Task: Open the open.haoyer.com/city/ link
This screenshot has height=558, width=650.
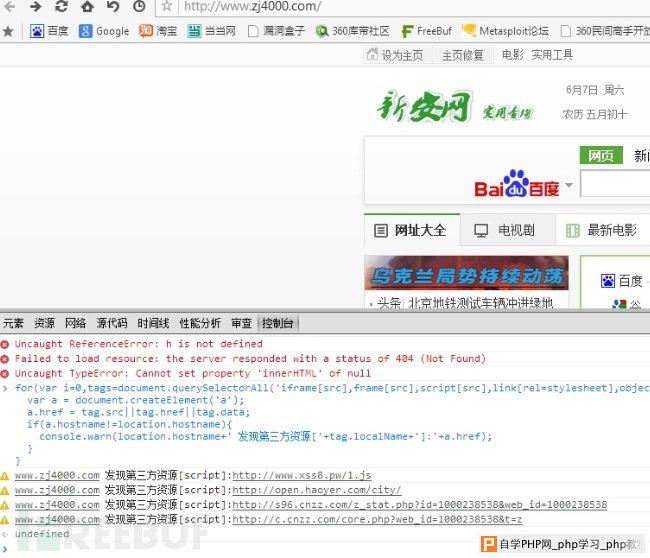Action: click(x=317, y=490)
